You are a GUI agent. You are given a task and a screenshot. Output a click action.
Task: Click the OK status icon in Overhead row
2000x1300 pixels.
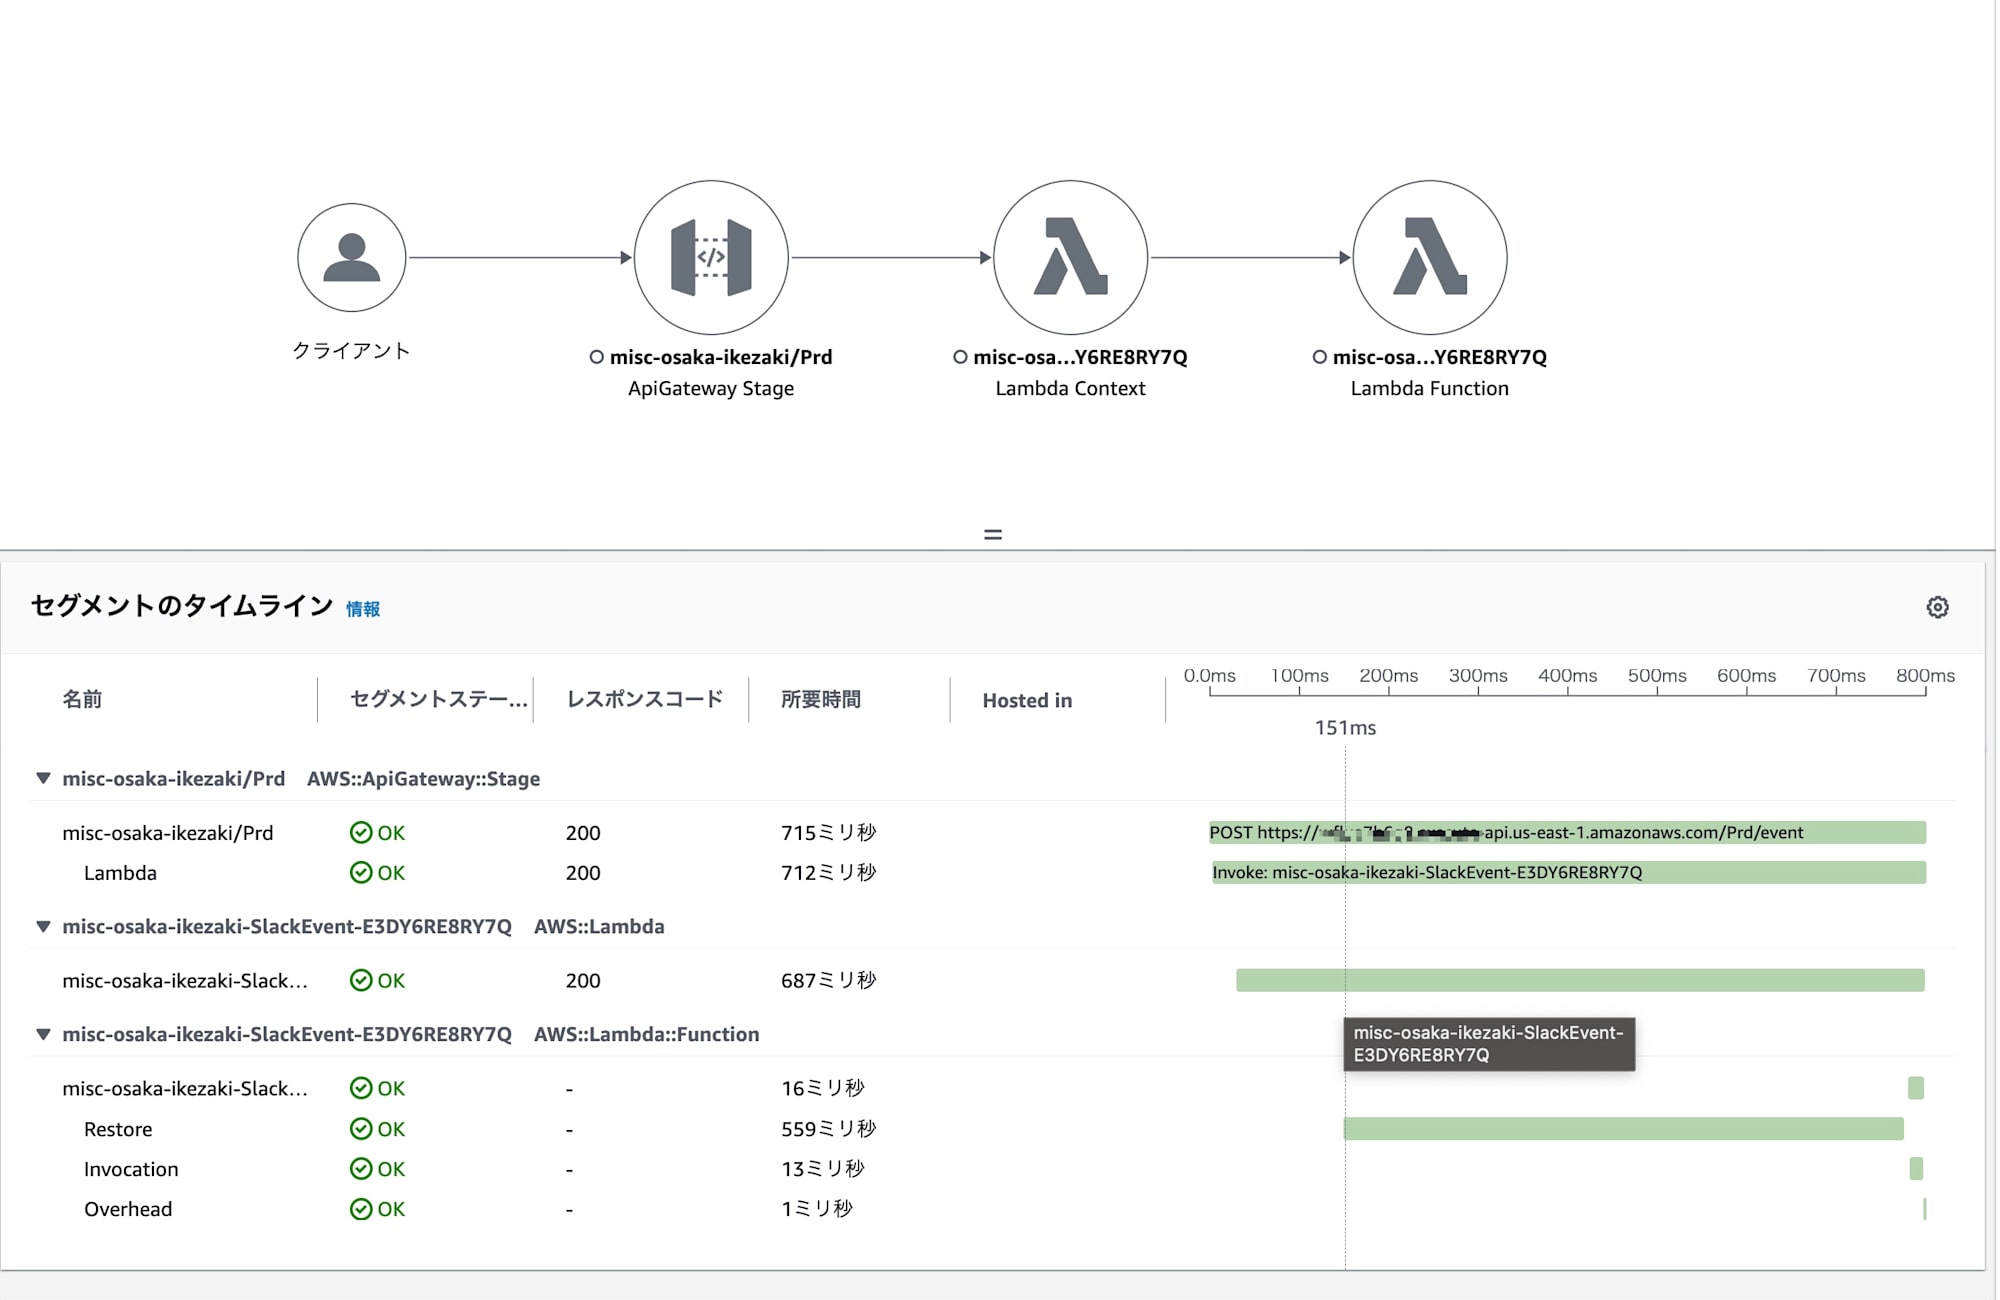361,1209
